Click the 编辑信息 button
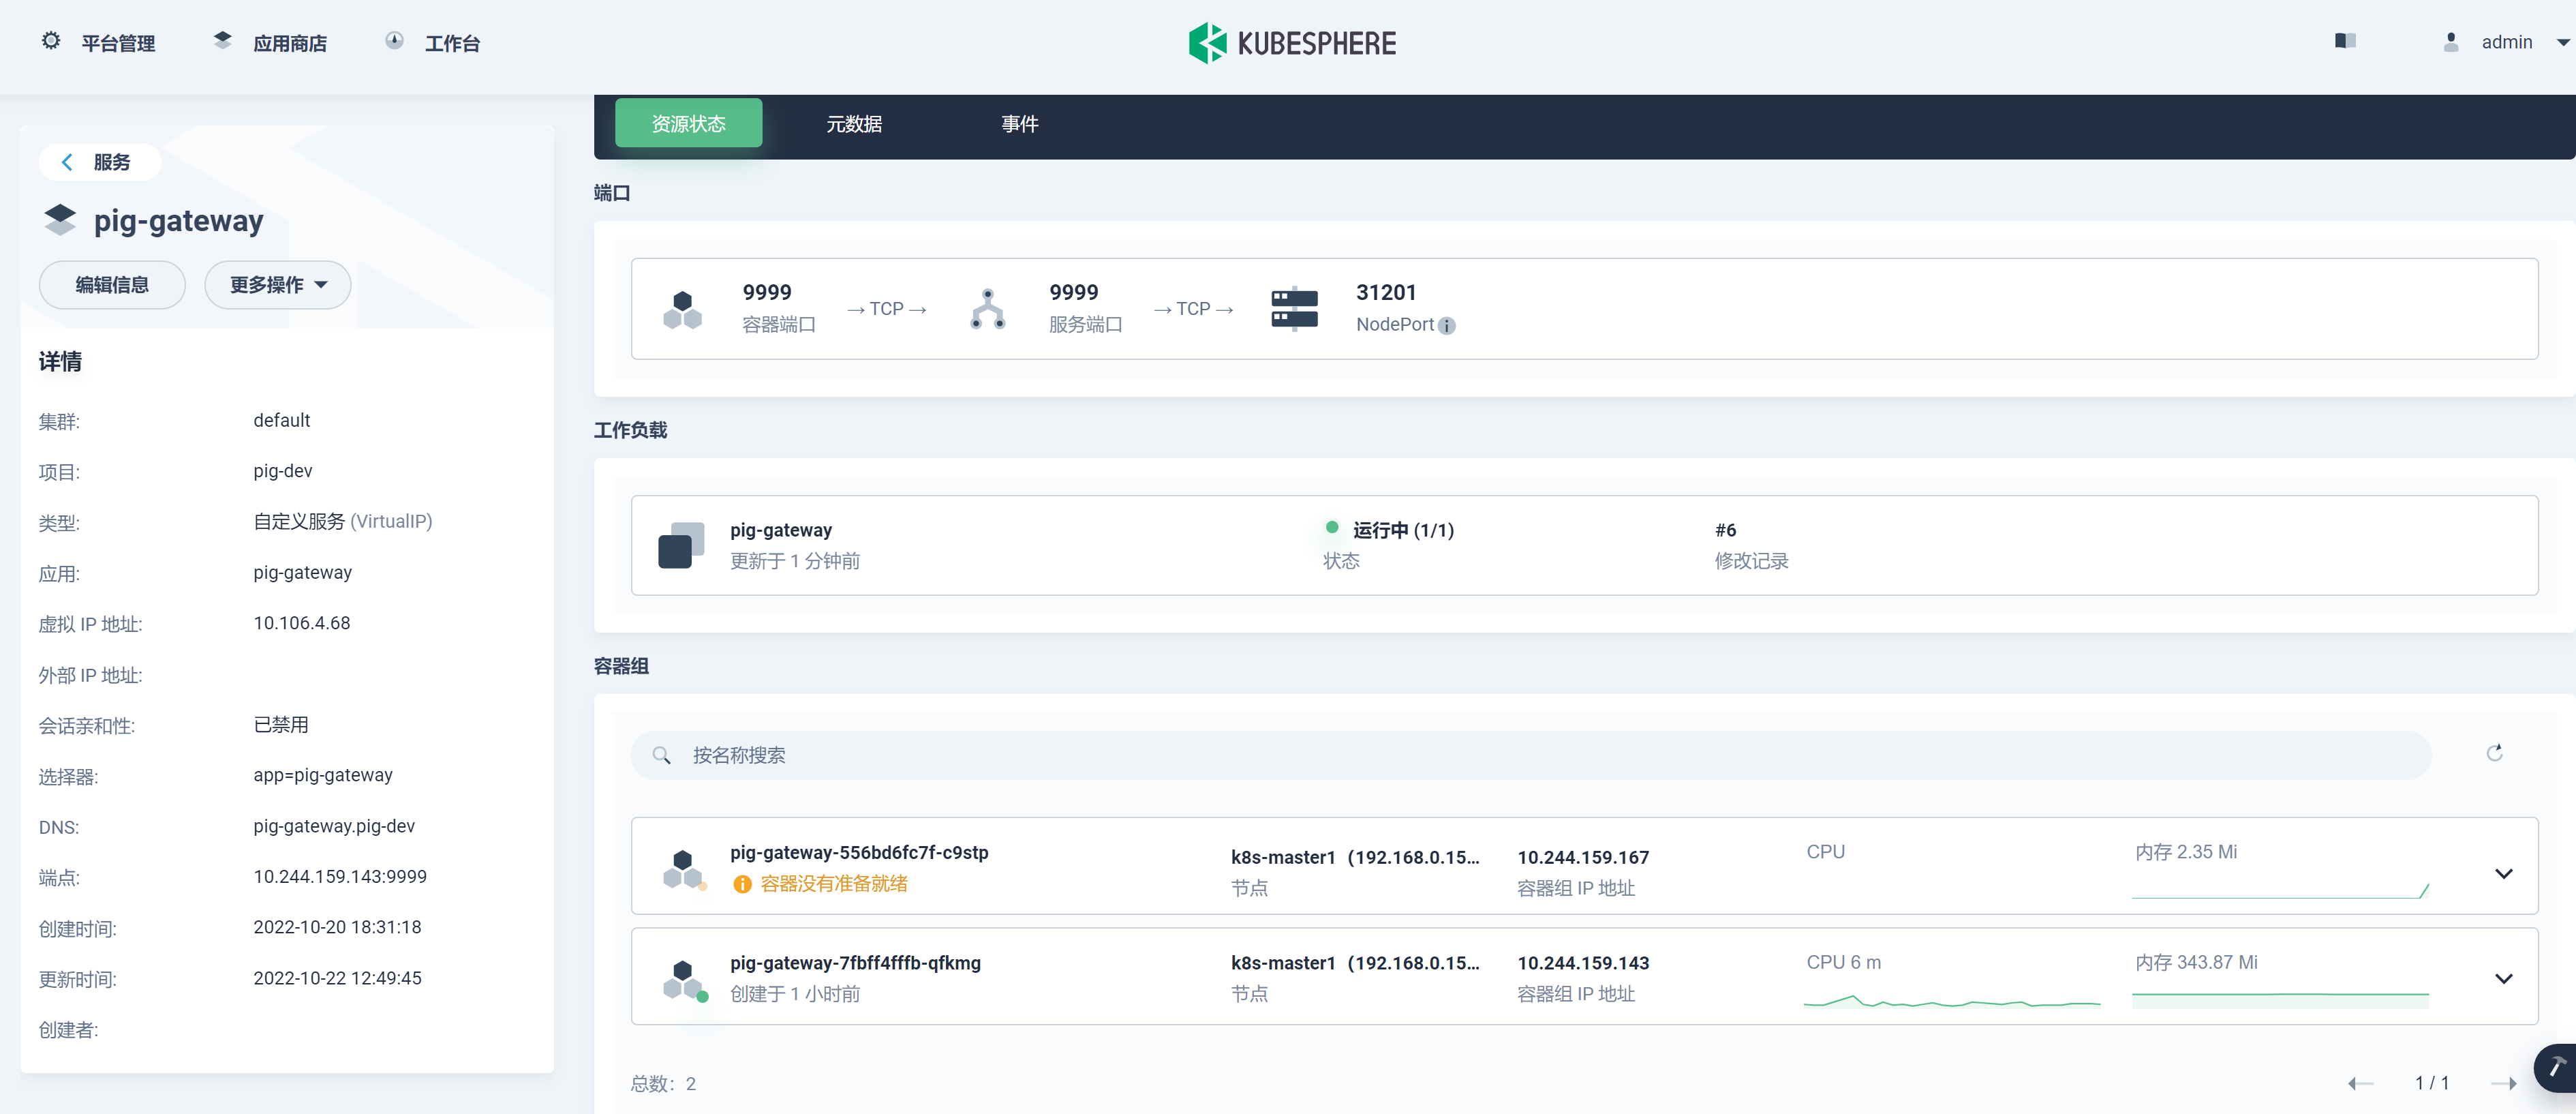This screenshot has height=1114, width=2576. 112,285
